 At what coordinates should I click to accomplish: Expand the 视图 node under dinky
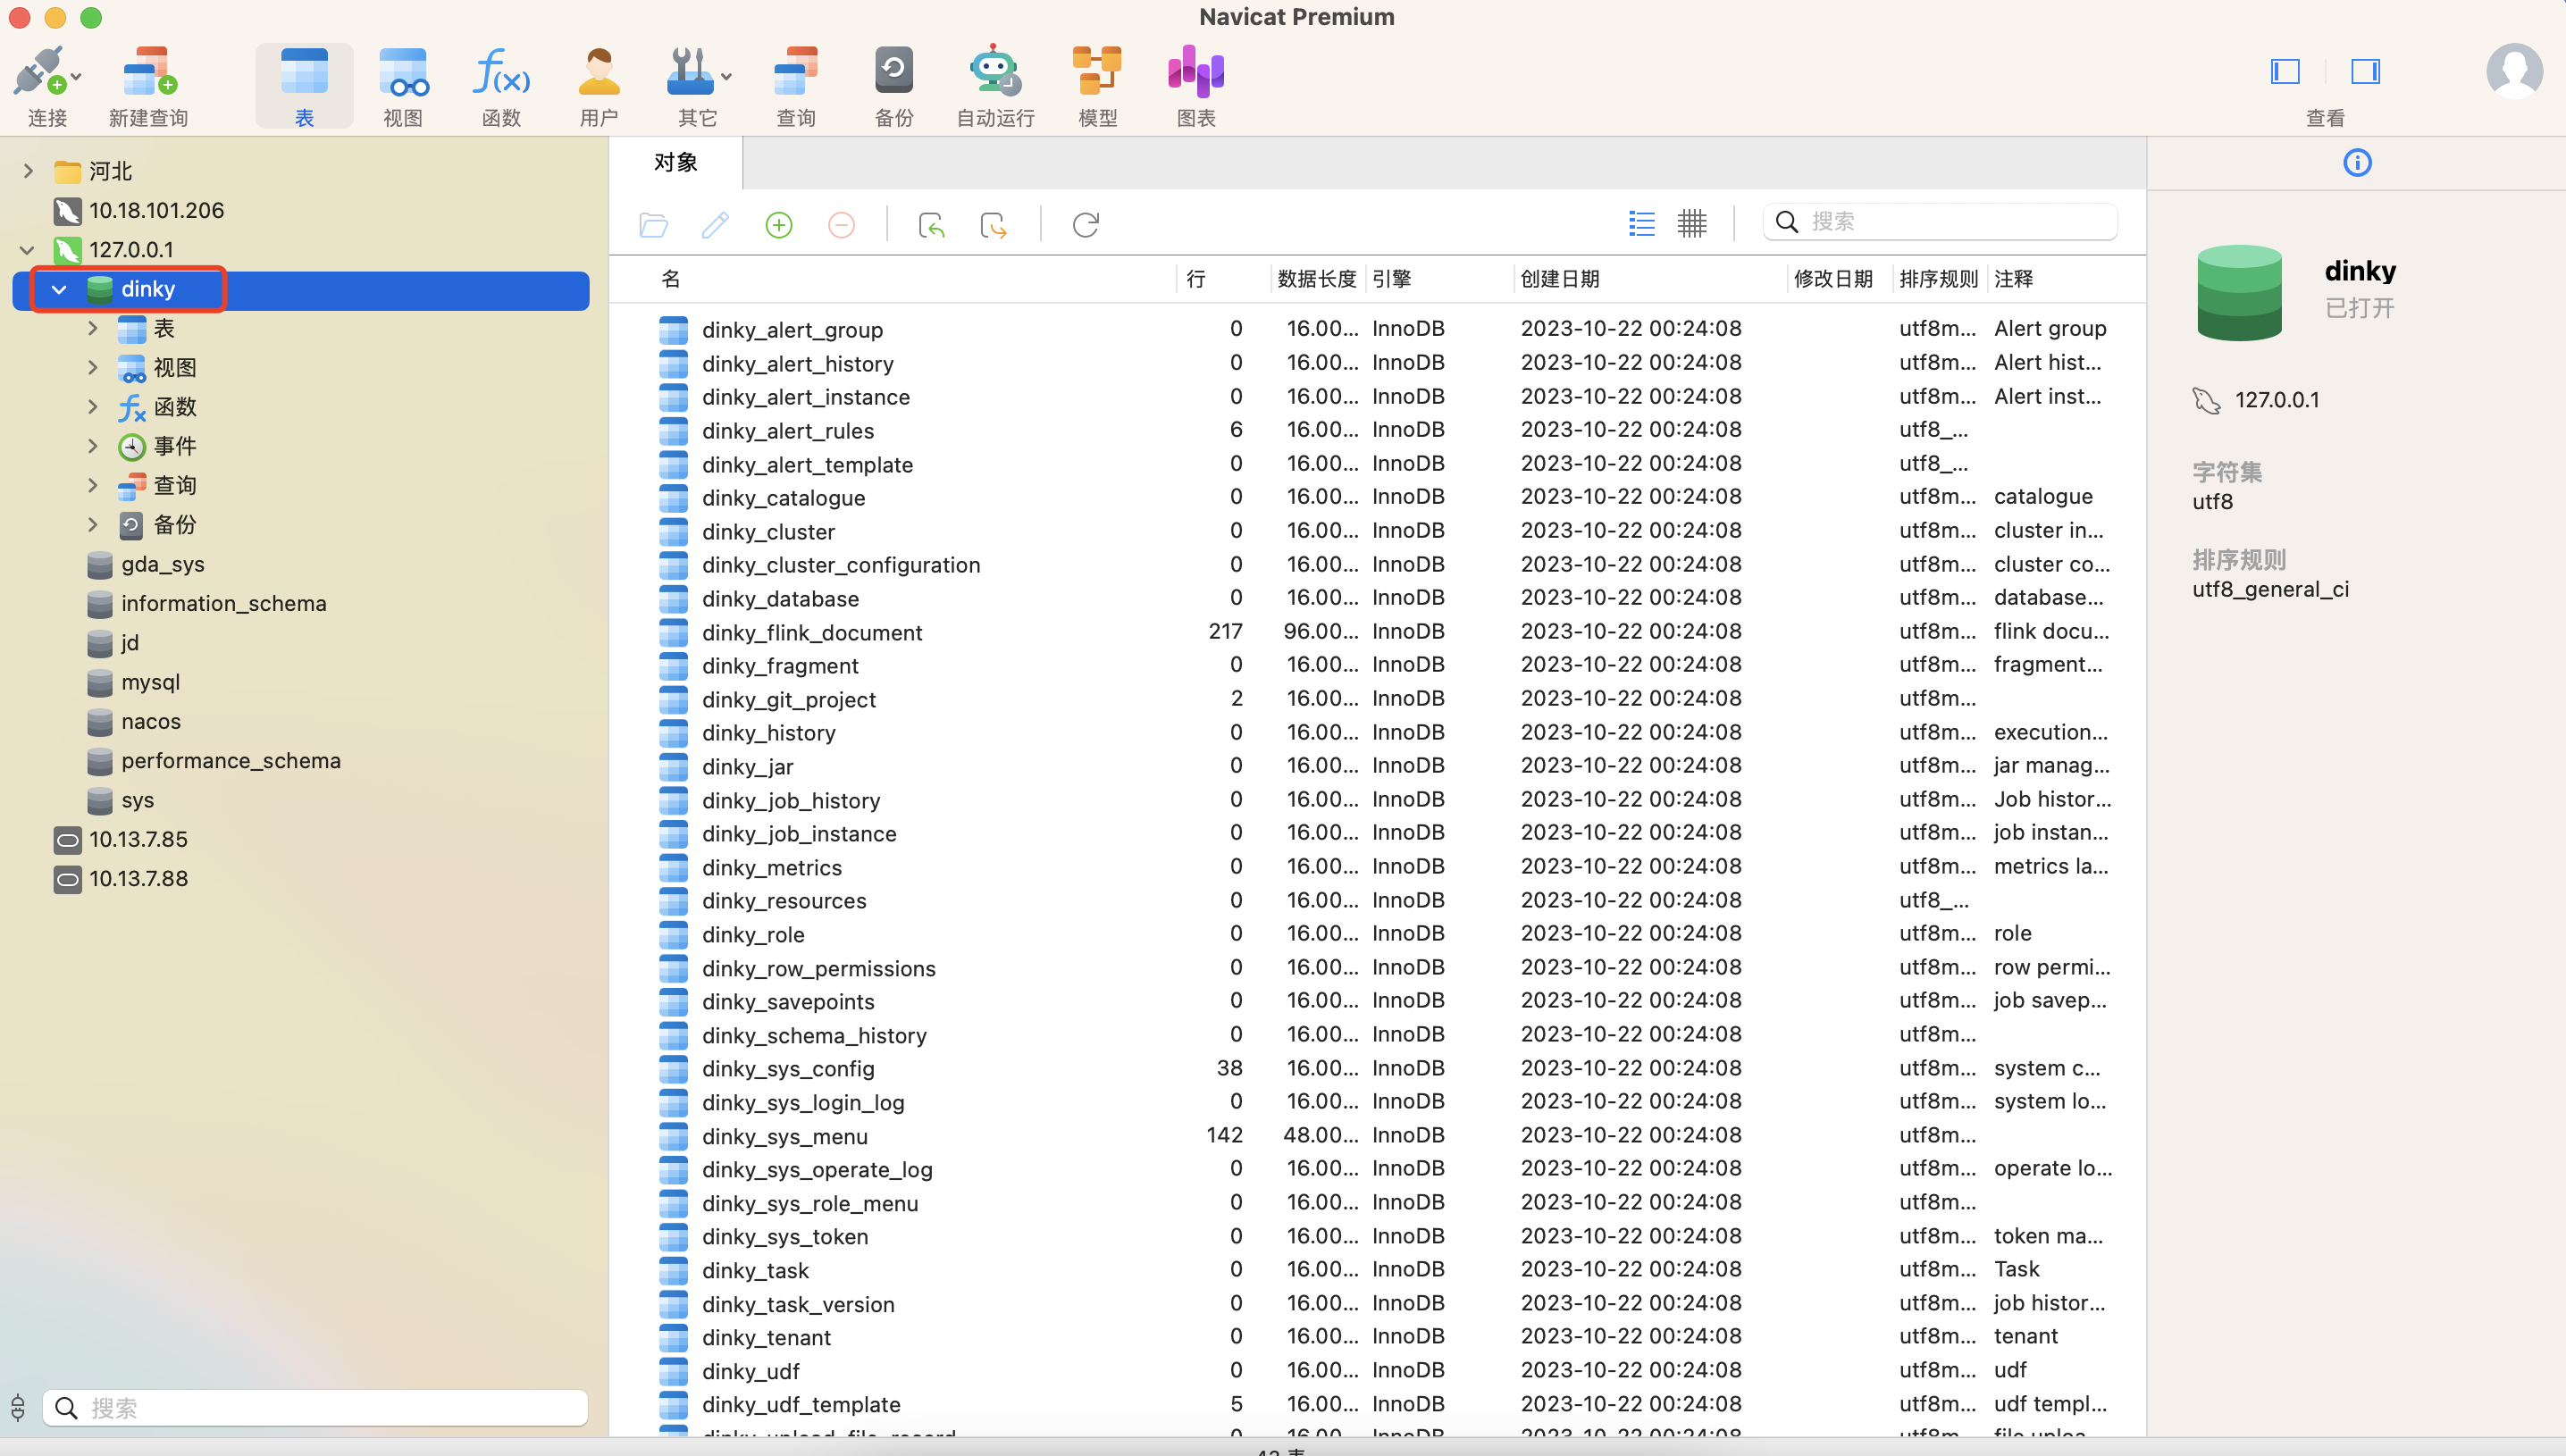pos(93,368)
